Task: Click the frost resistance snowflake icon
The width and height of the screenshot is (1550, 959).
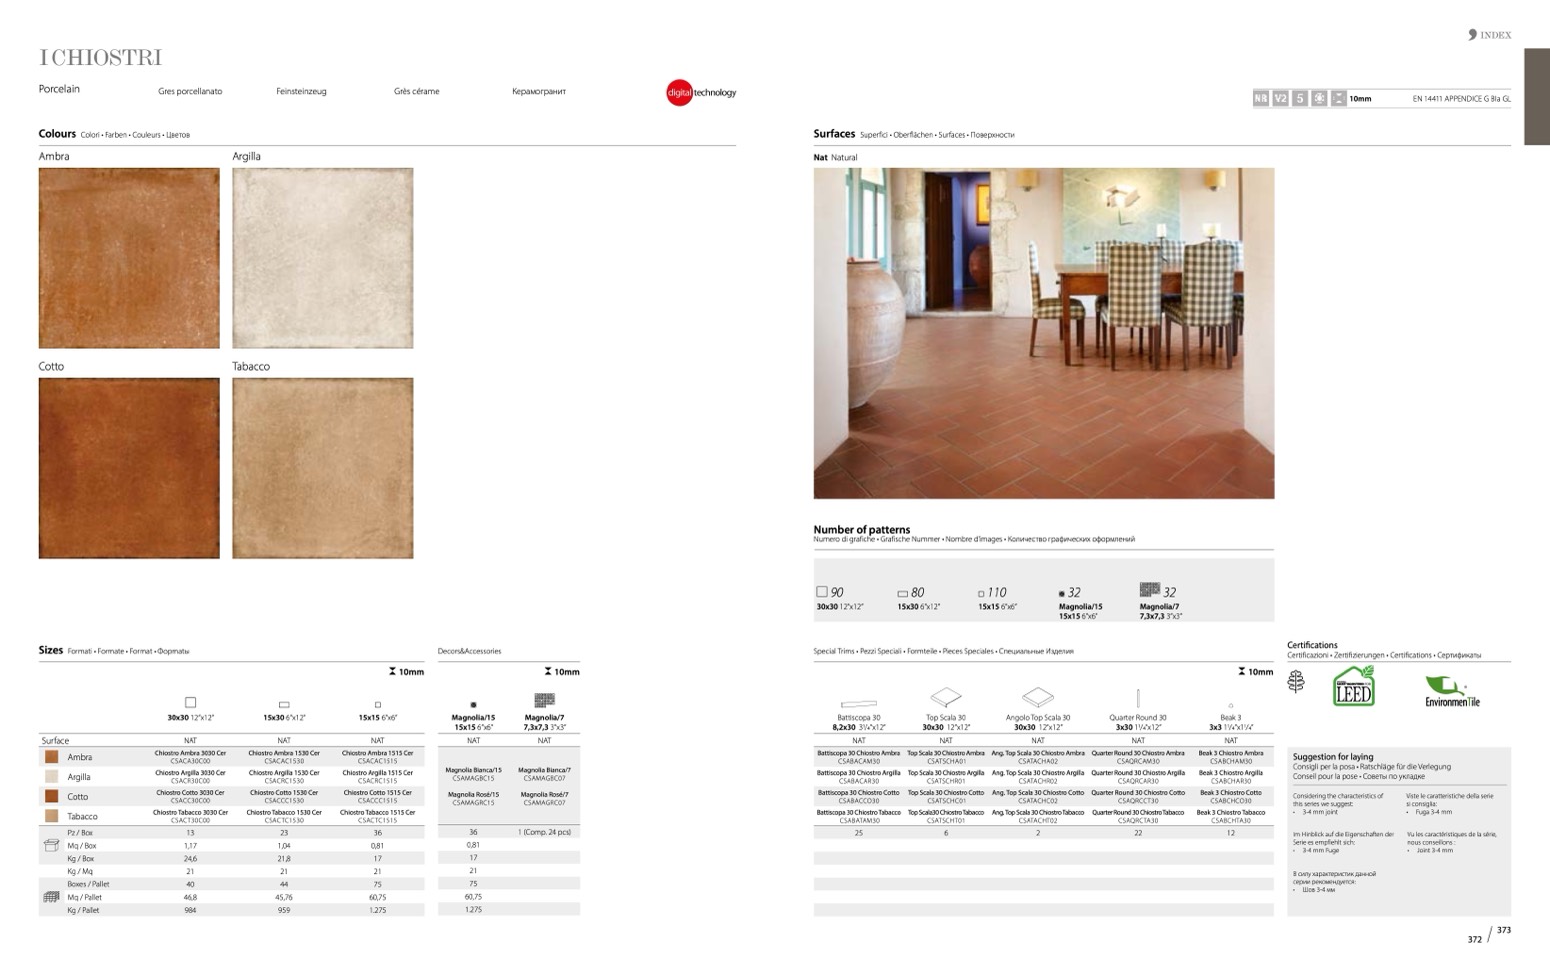Action: pos(1319,98)
